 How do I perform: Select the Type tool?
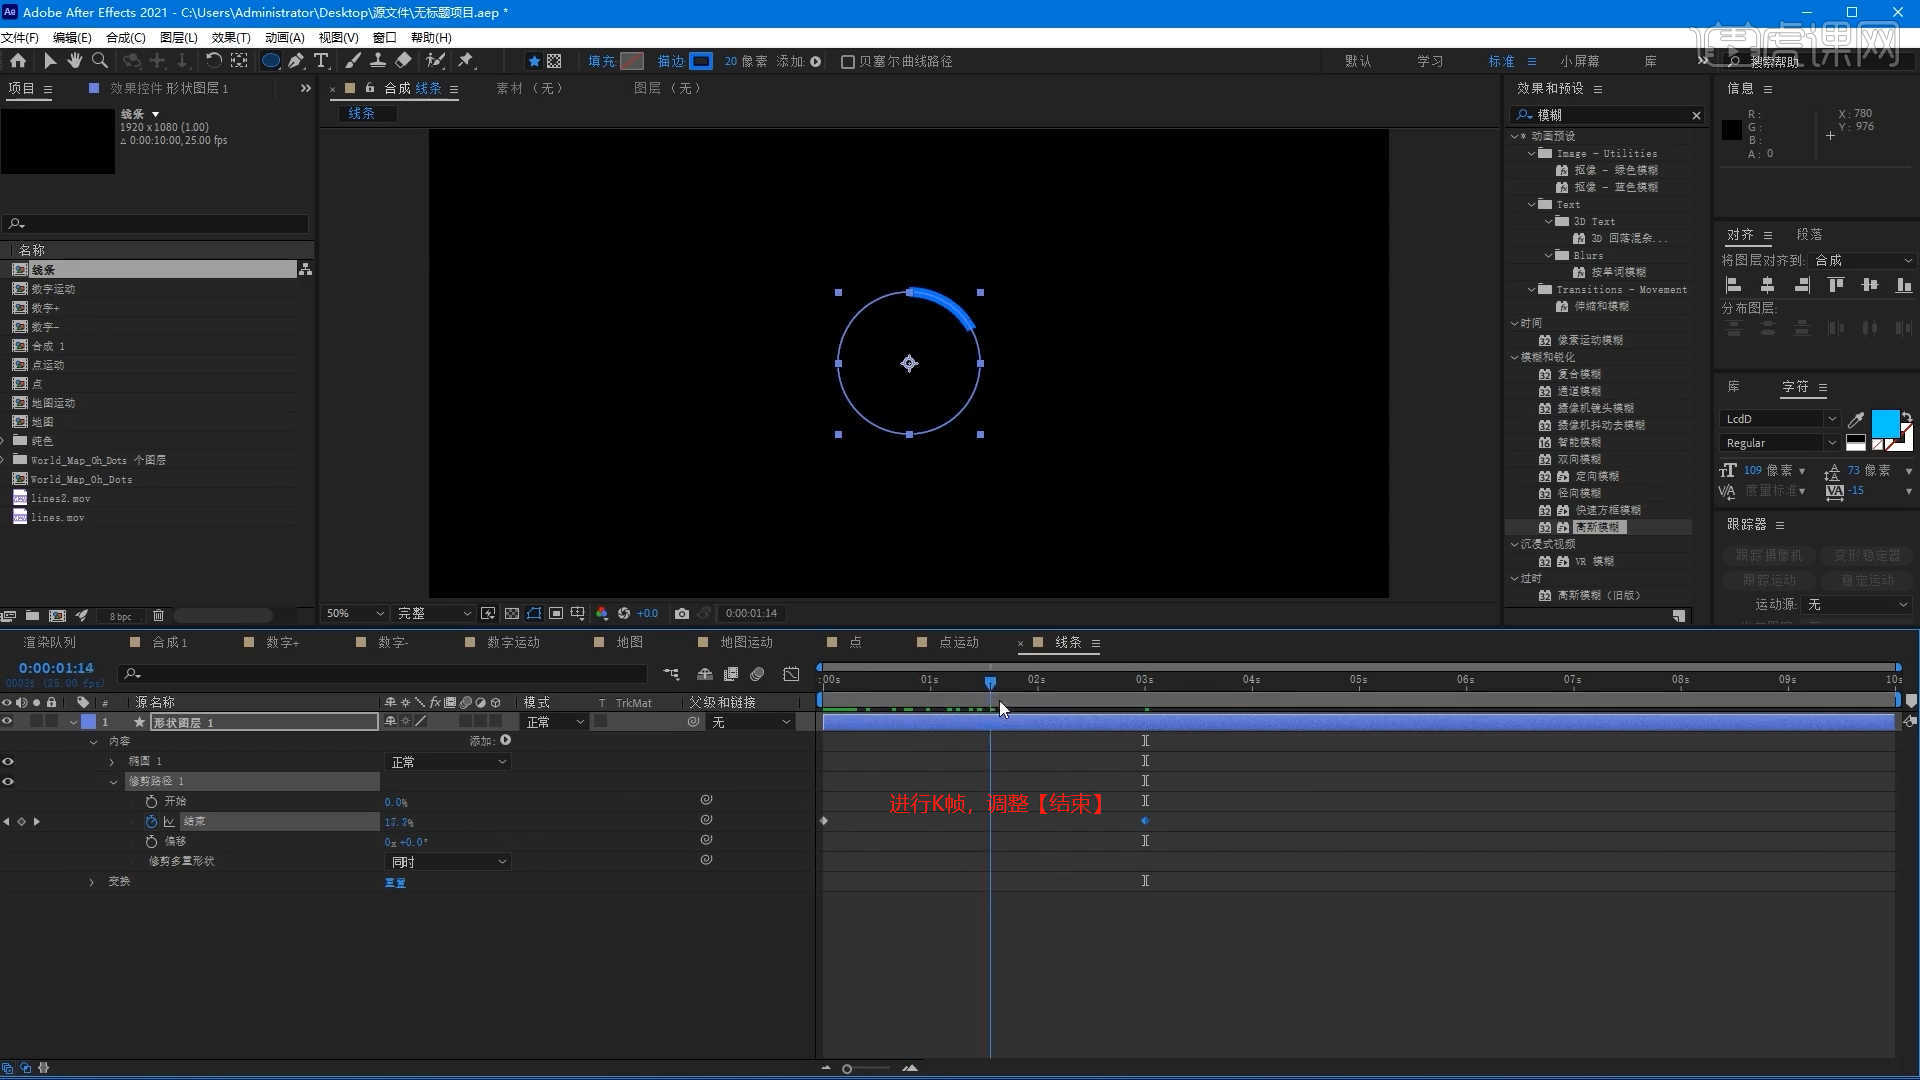[321, 61]
